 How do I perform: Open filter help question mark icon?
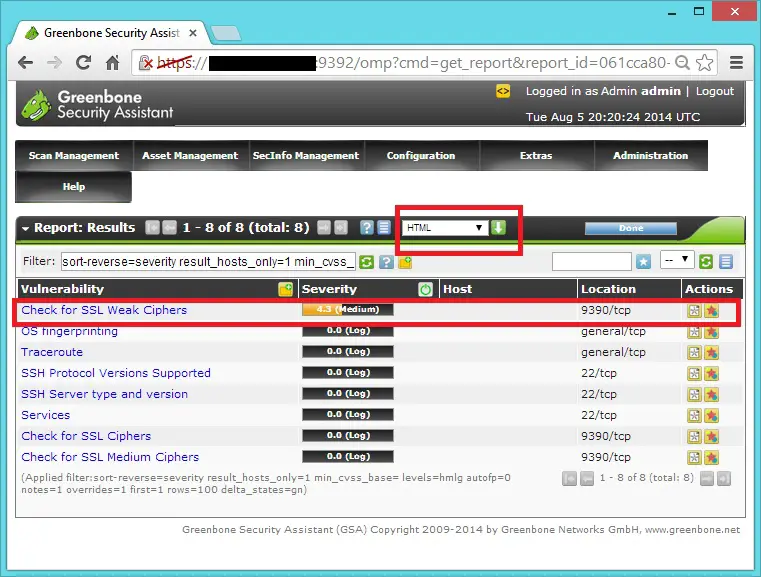(386, 263)
